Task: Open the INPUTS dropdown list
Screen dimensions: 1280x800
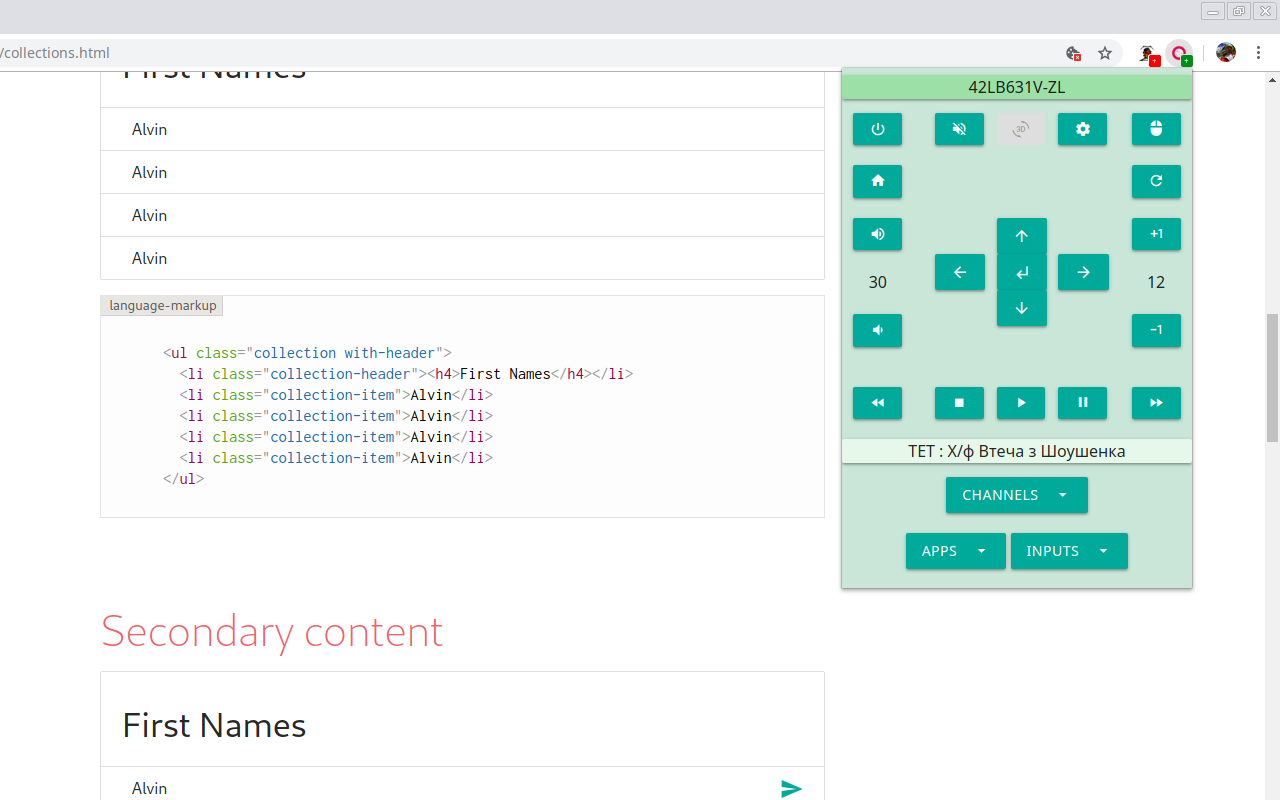Action: pos(1068,551)
